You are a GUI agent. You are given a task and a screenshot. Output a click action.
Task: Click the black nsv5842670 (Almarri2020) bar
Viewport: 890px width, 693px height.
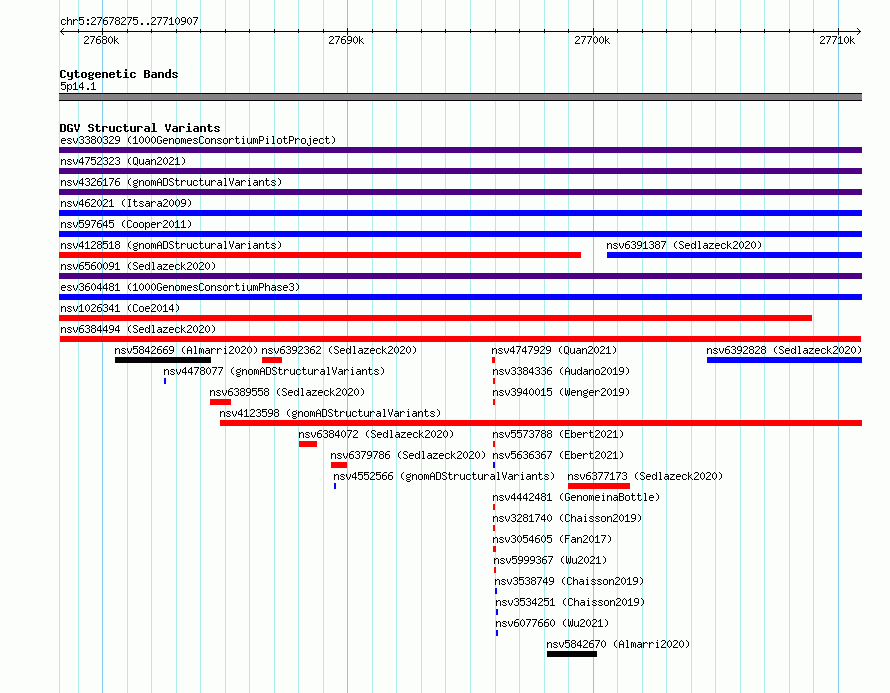click(x=572, y=654)
